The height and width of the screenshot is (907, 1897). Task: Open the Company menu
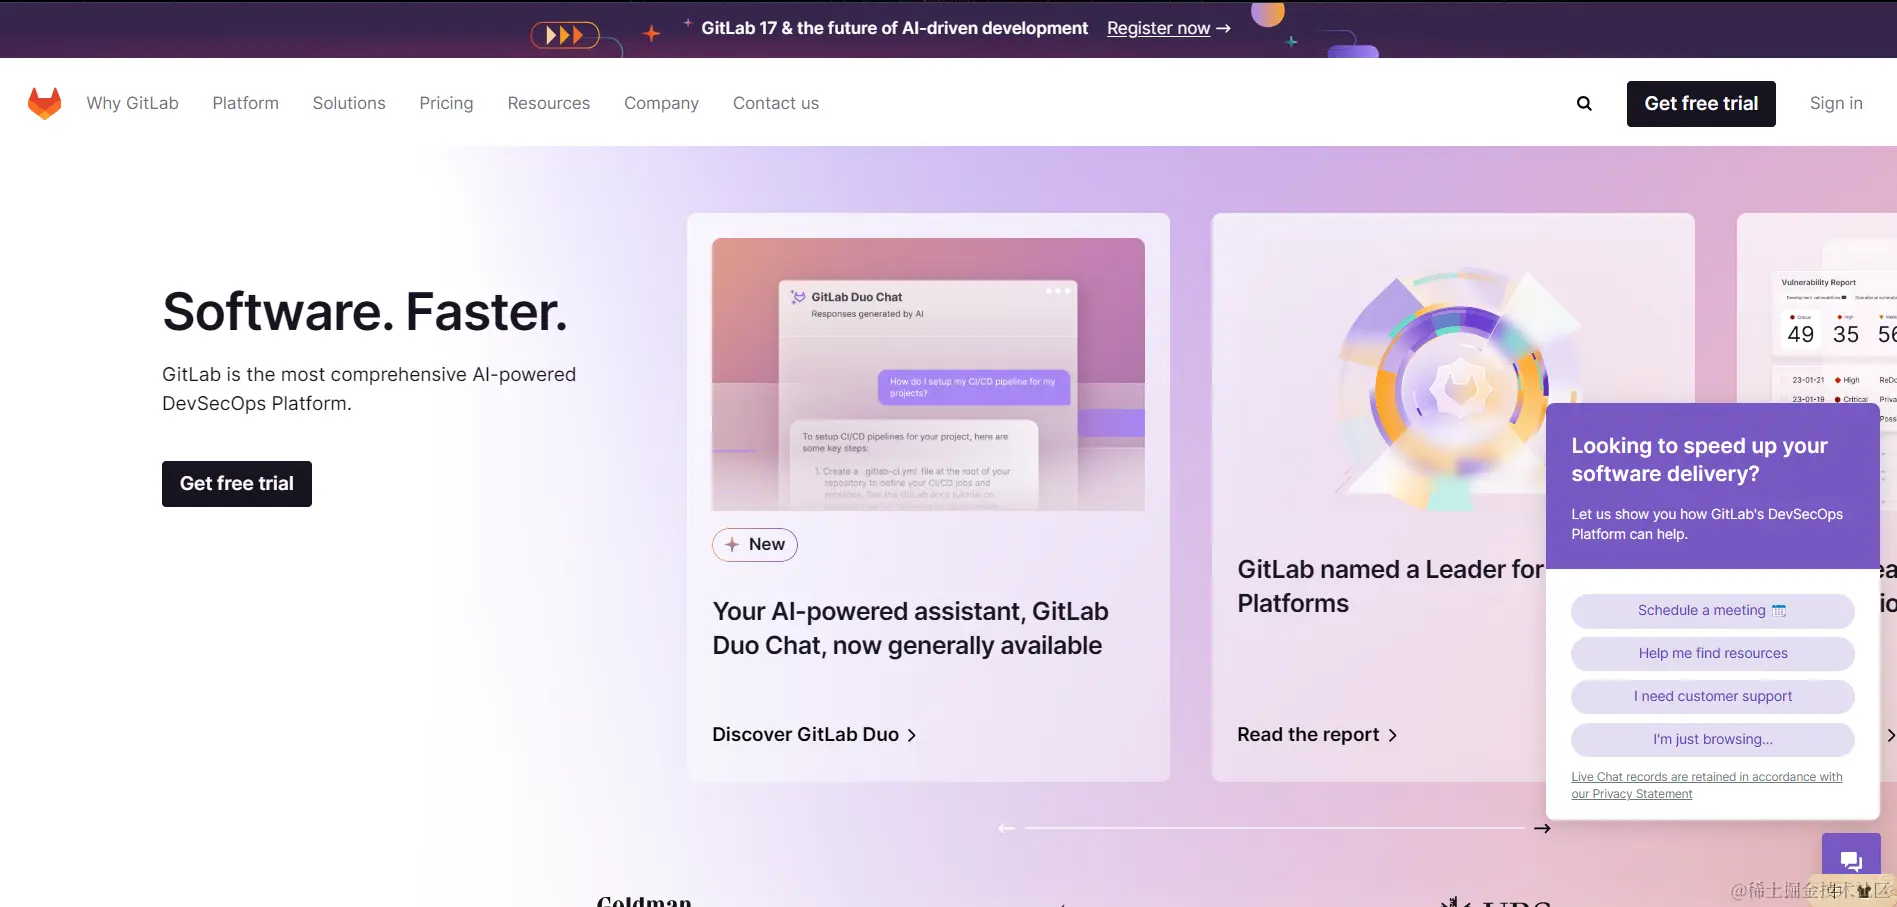tap(661, 103)
